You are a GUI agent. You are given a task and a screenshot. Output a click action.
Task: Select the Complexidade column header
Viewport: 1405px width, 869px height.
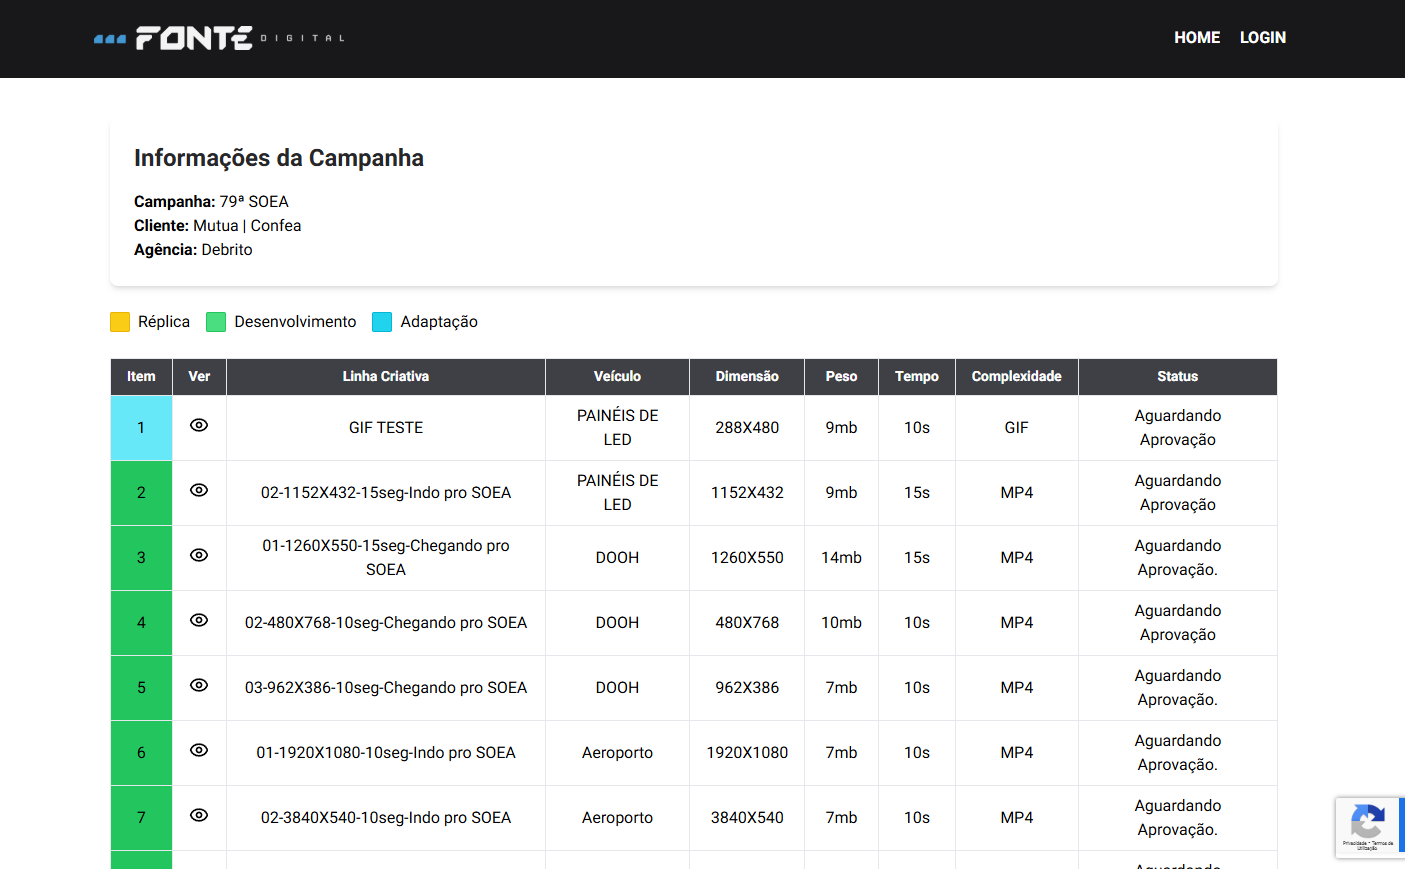pyautogui.click(x=1016, y=377)
